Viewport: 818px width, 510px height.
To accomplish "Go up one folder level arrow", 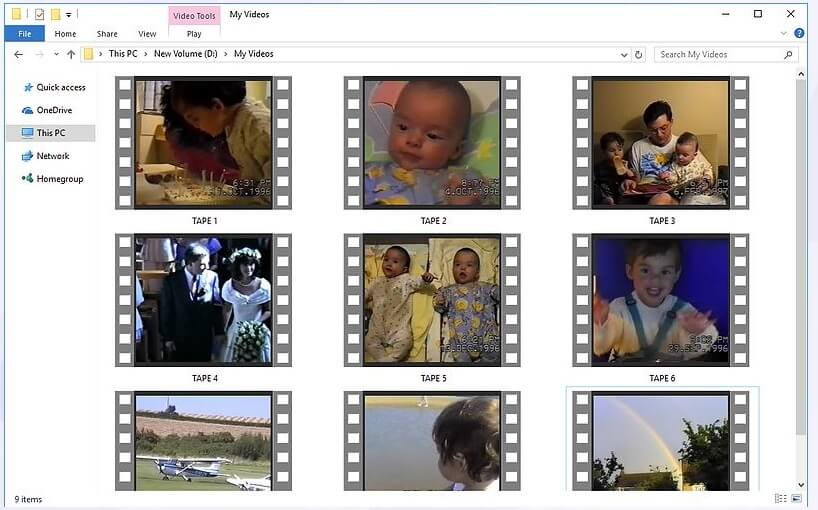I will [x=71, y=55].
